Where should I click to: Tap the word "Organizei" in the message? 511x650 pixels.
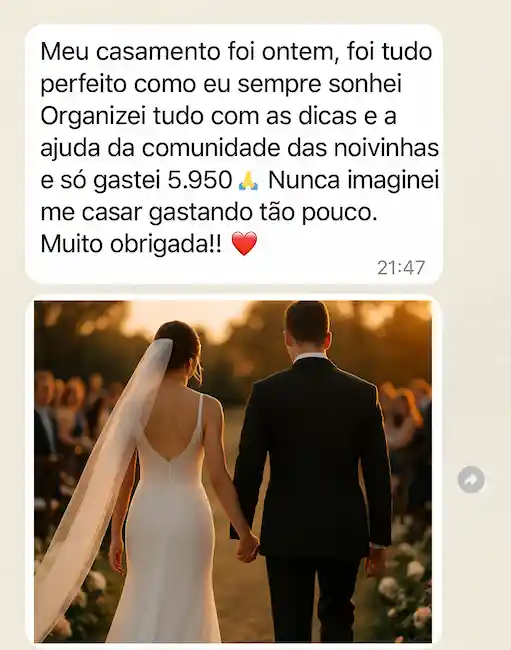point(93,117)
